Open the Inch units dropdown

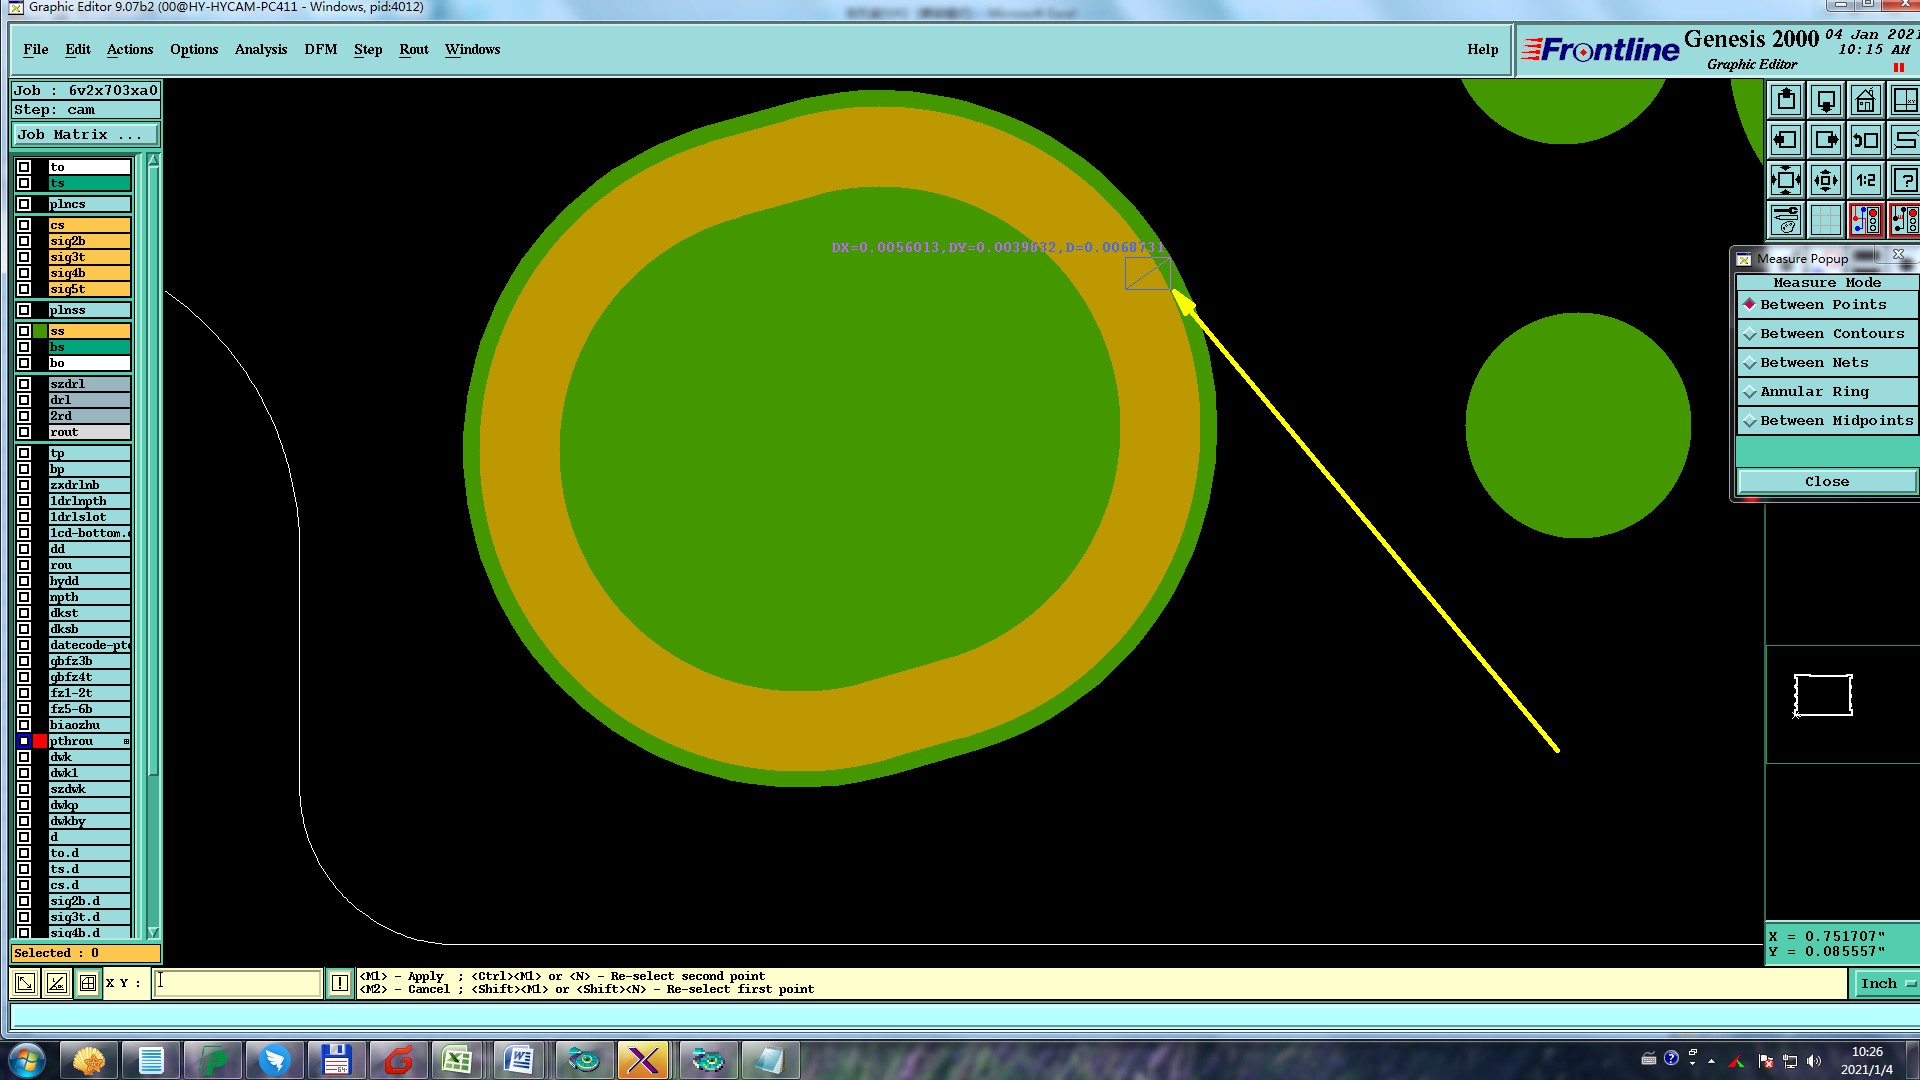coord(1886,984)
